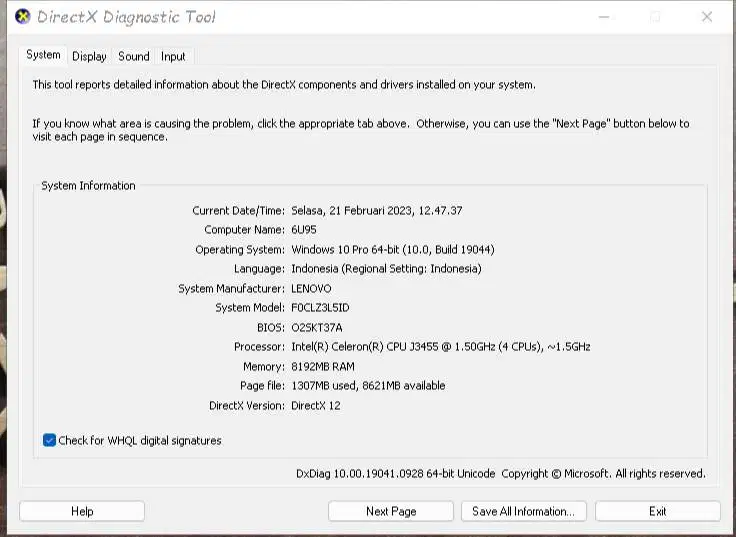Select the date text 'Selasa, 21 Februari 2023'
The image size is (736, 537).
pos(351,211)
